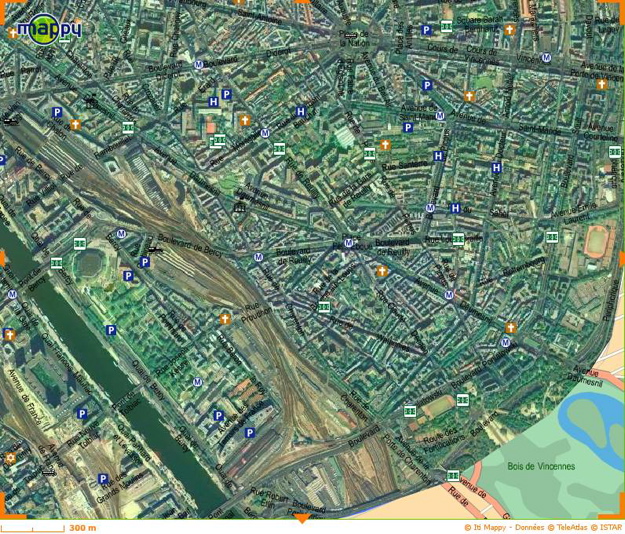Open the Mappy copyright link
The height and width of the screenshot is (534, 625).
click(487, 527)
